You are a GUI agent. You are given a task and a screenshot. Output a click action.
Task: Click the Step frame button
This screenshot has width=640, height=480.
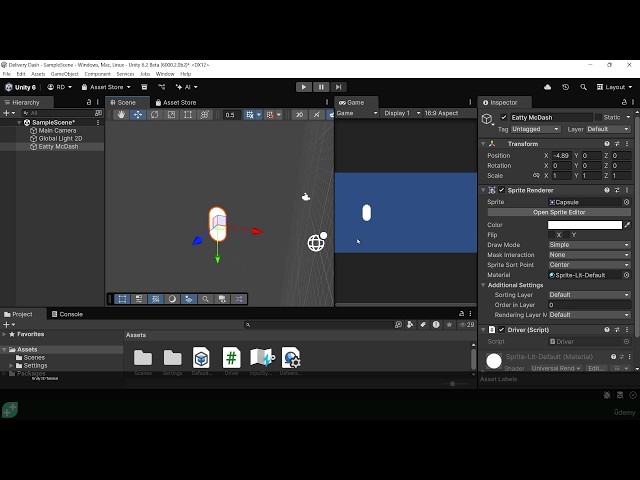point(338,87)
